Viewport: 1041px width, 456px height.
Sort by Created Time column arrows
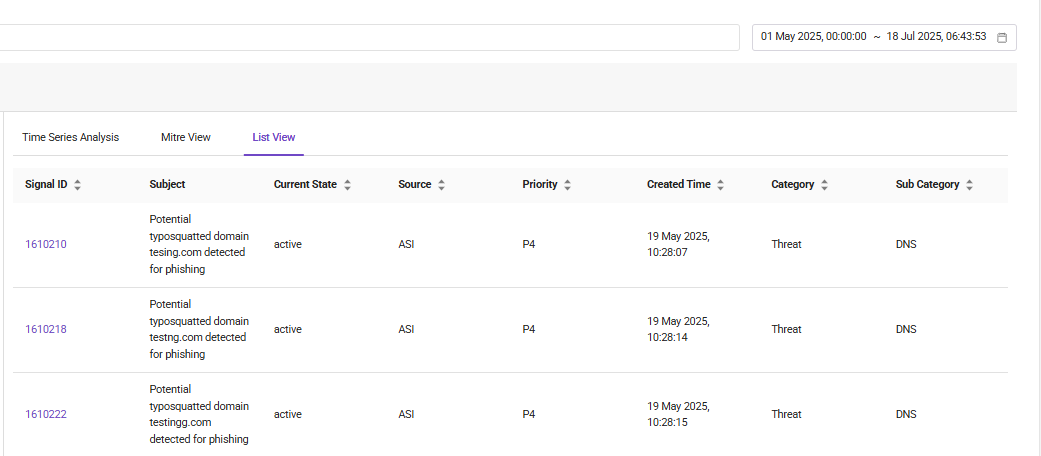coord(720,185)
